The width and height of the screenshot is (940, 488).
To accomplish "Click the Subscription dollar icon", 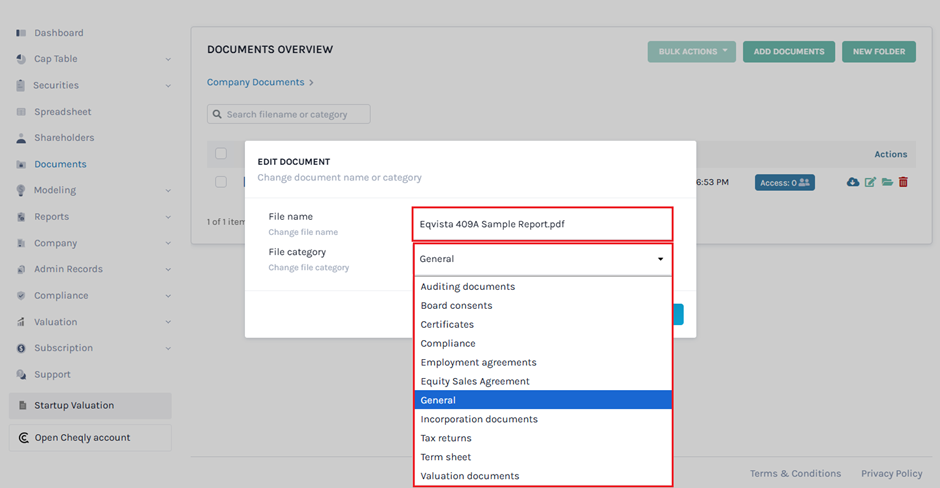I will [21, 348].
